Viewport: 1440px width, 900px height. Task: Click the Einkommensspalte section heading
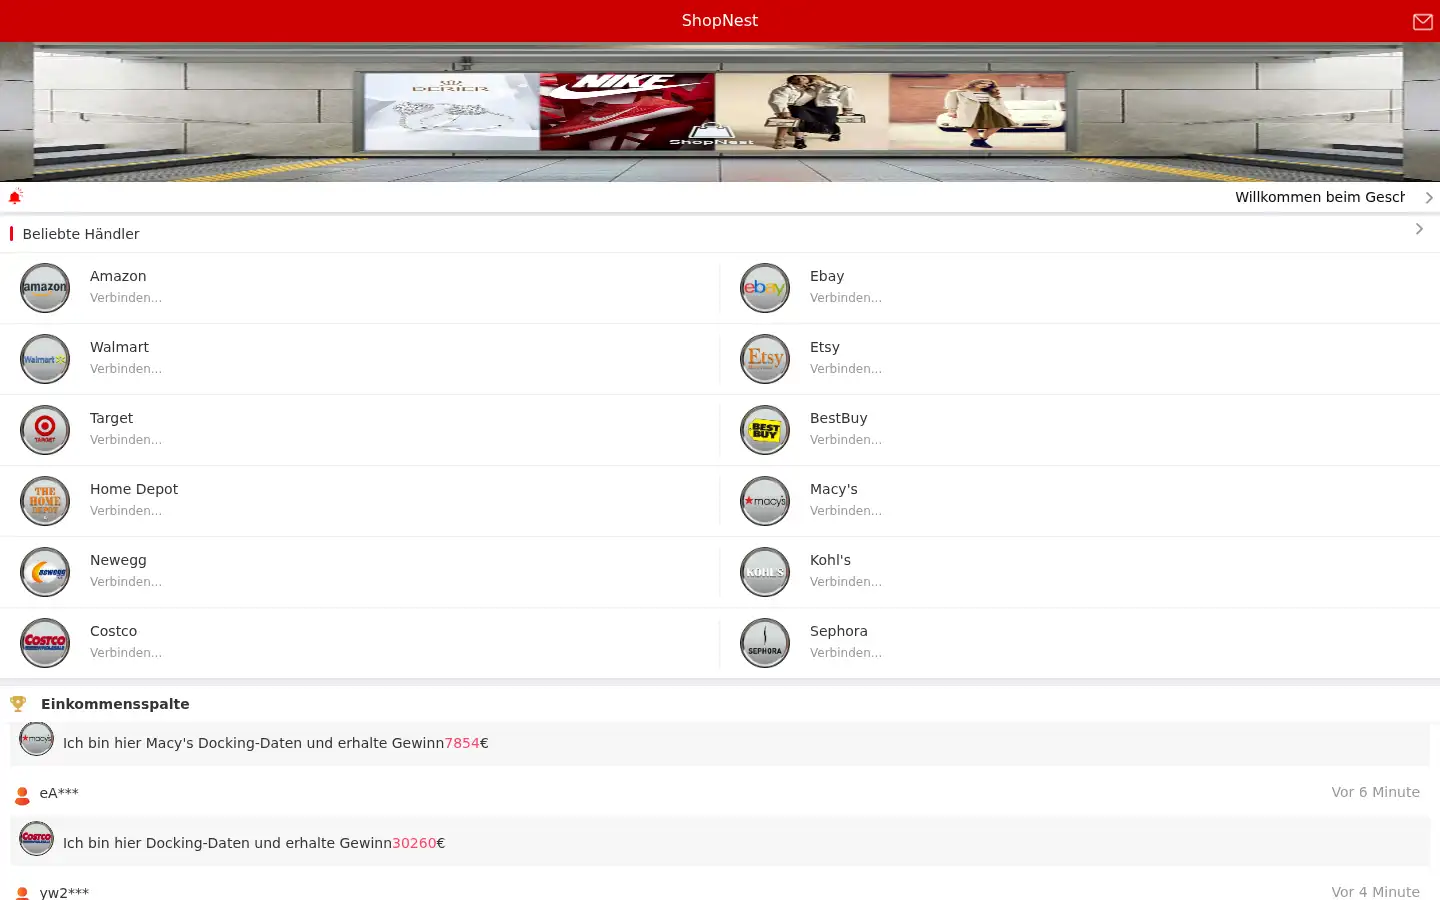coord(115,704)
